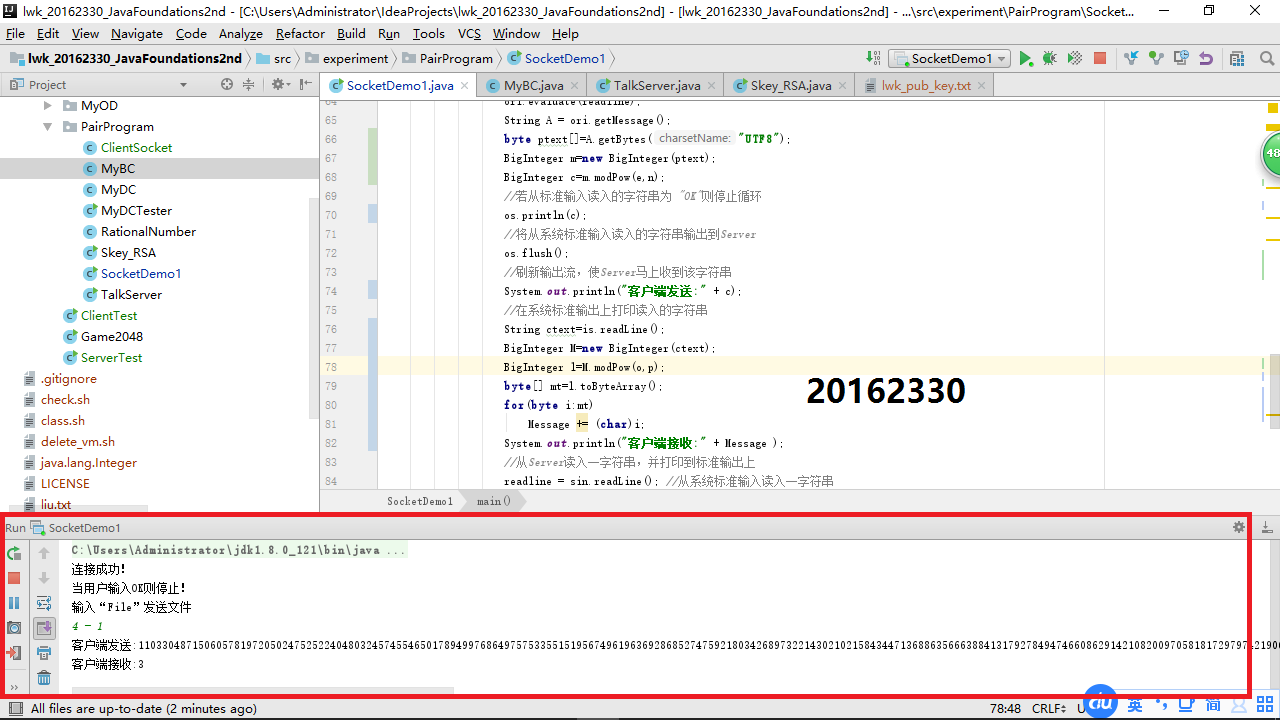This screenshot has width=1280, height=720.
Task: Run with coverage icon in toolbar
Action: (x=1074, y=59)
